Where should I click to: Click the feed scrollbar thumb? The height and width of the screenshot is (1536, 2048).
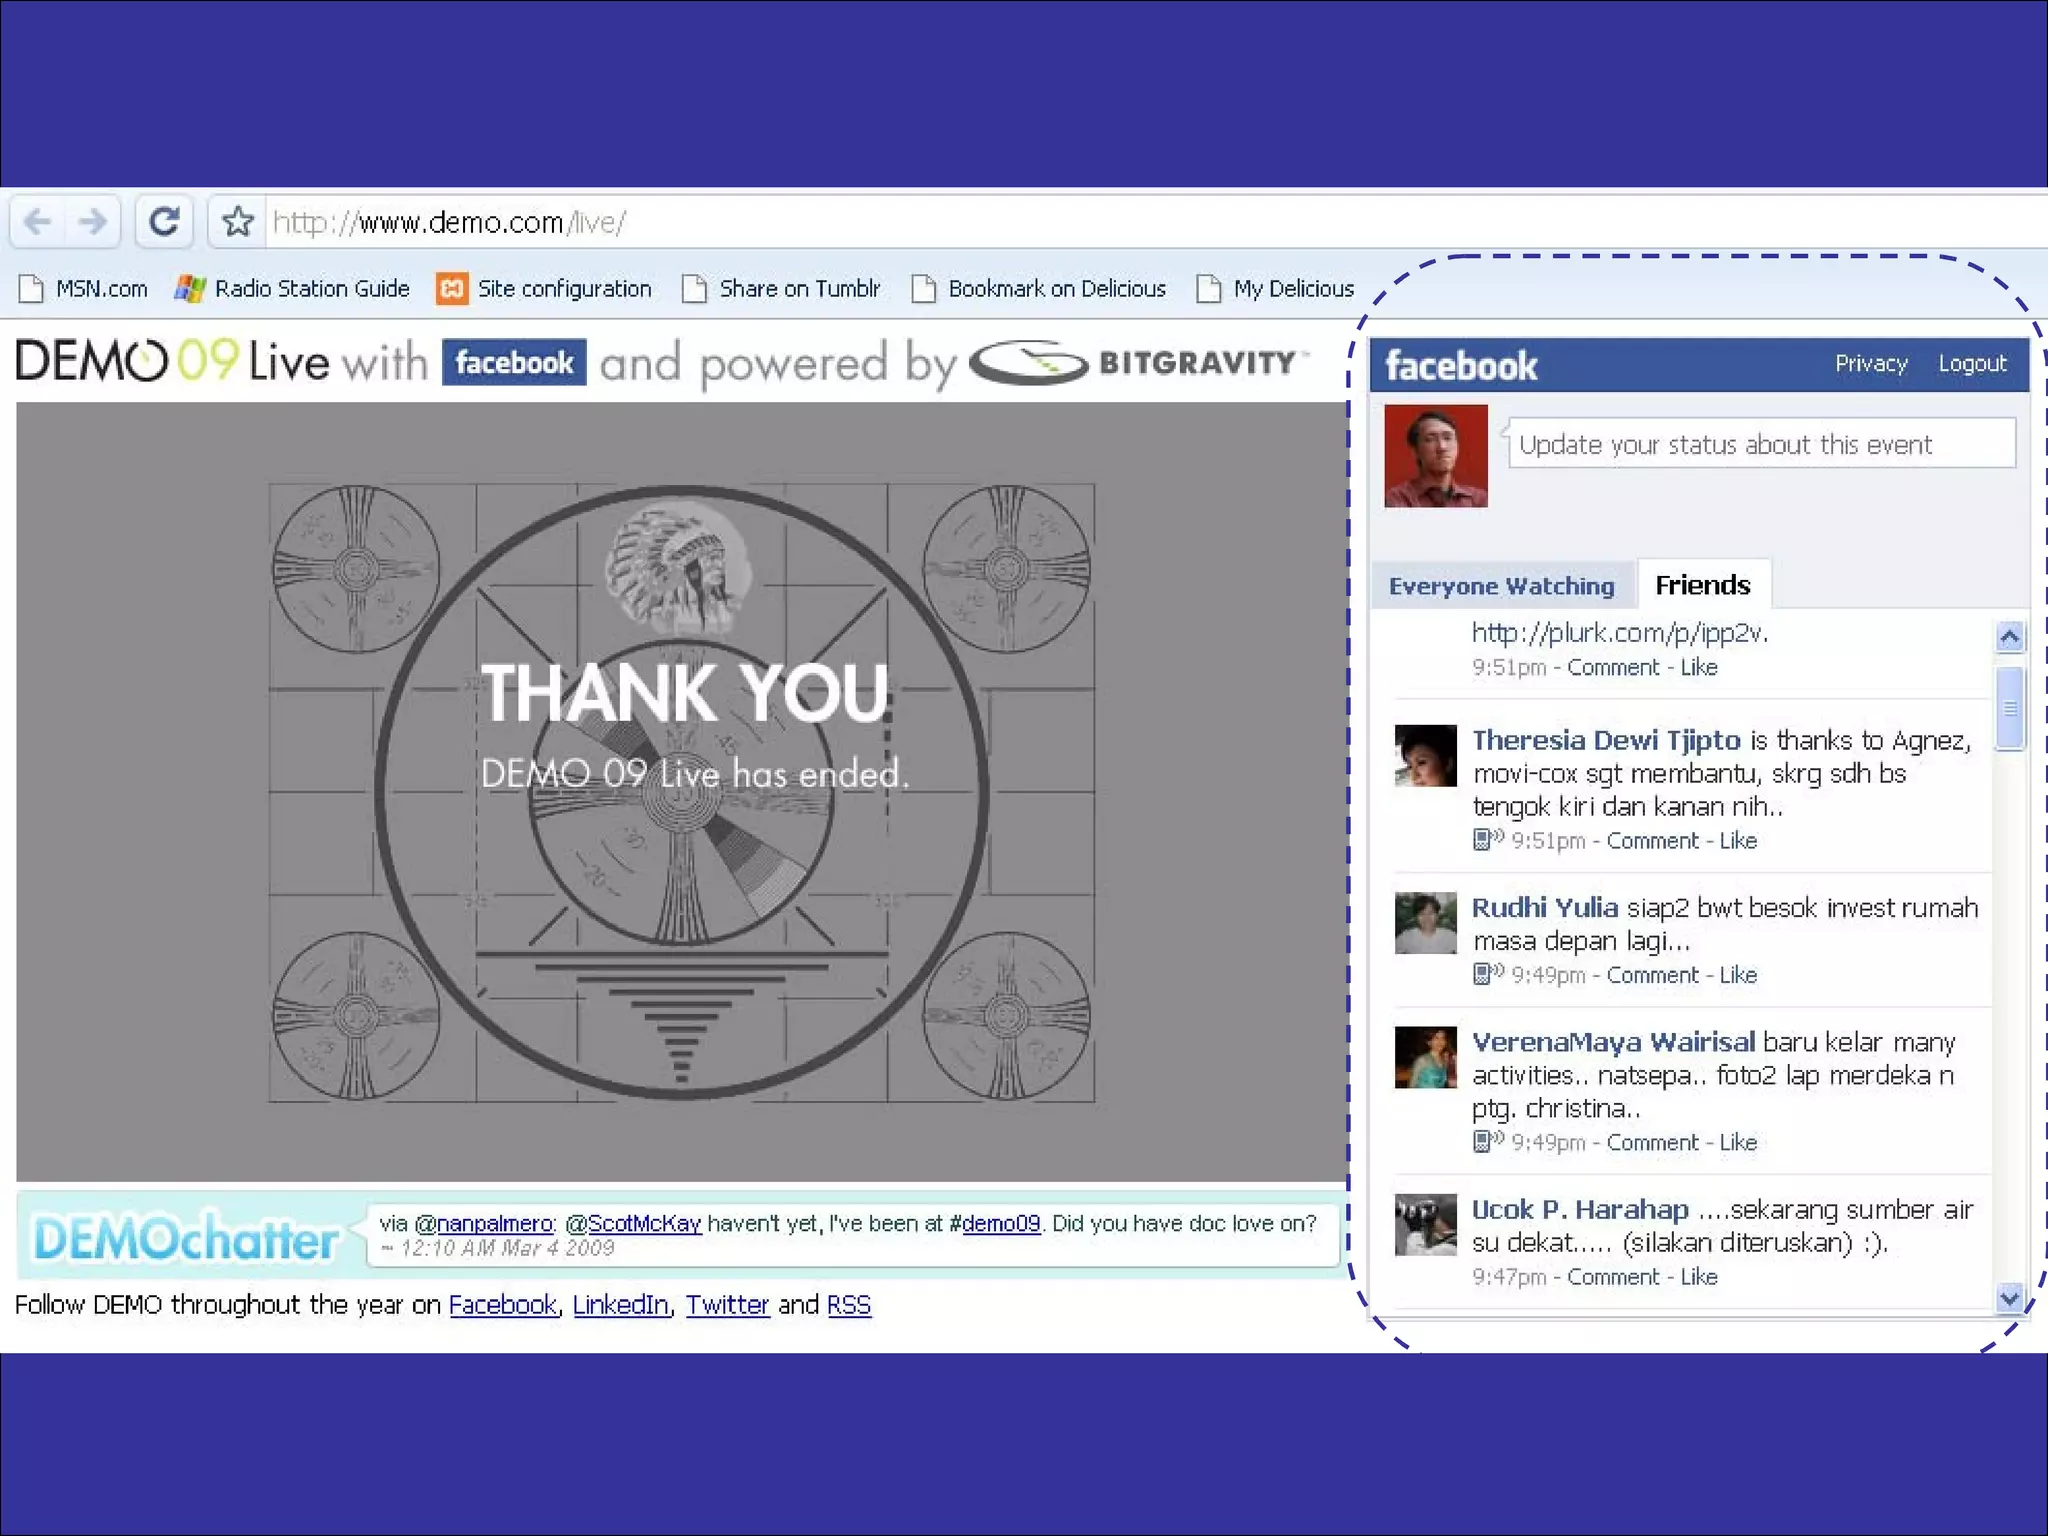(x=2009, y=708)
